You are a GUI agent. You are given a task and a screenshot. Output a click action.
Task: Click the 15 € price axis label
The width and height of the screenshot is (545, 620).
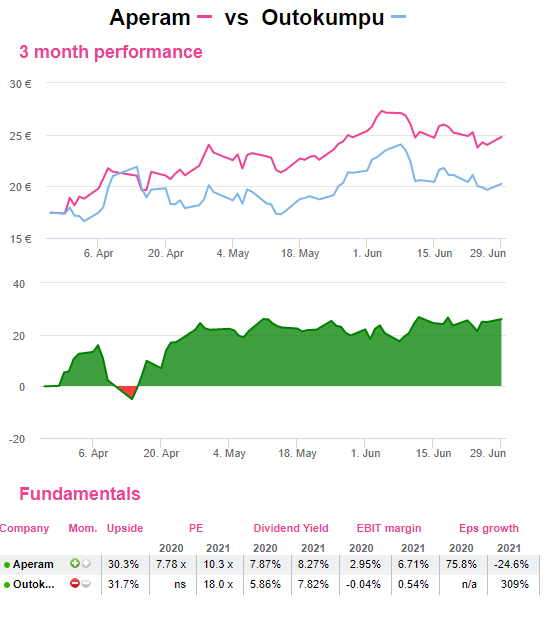pyautogui.click(x=21, y=239)
